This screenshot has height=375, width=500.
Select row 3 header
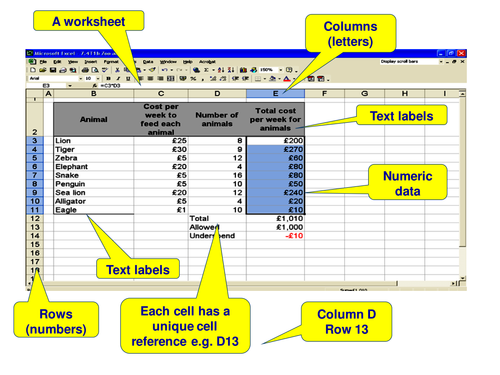pos(35,141)
